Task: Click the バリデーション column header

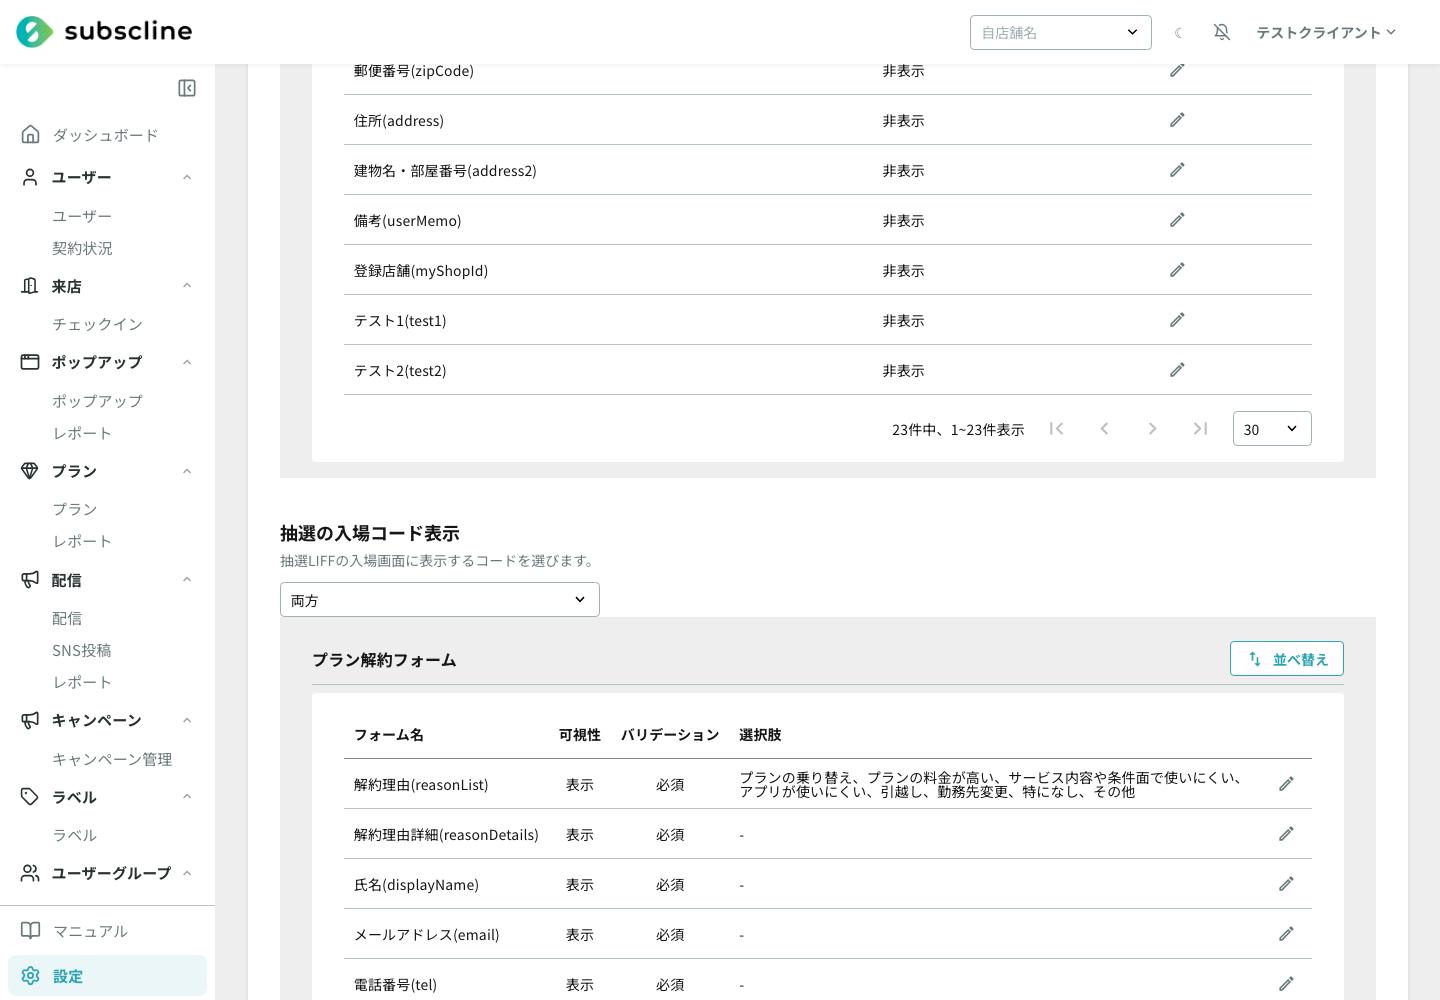Action: 670,735
